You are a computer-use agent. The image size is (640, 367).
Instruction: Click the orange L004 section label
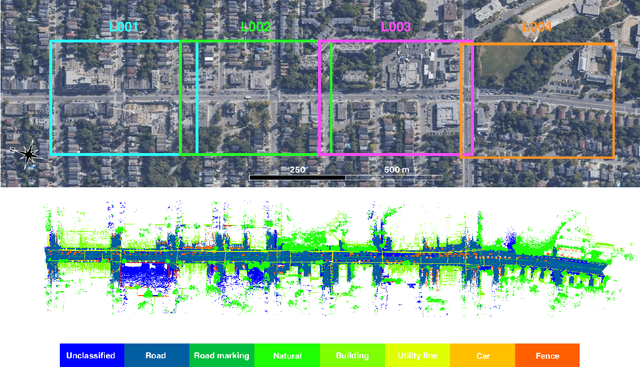click(537, 27)
